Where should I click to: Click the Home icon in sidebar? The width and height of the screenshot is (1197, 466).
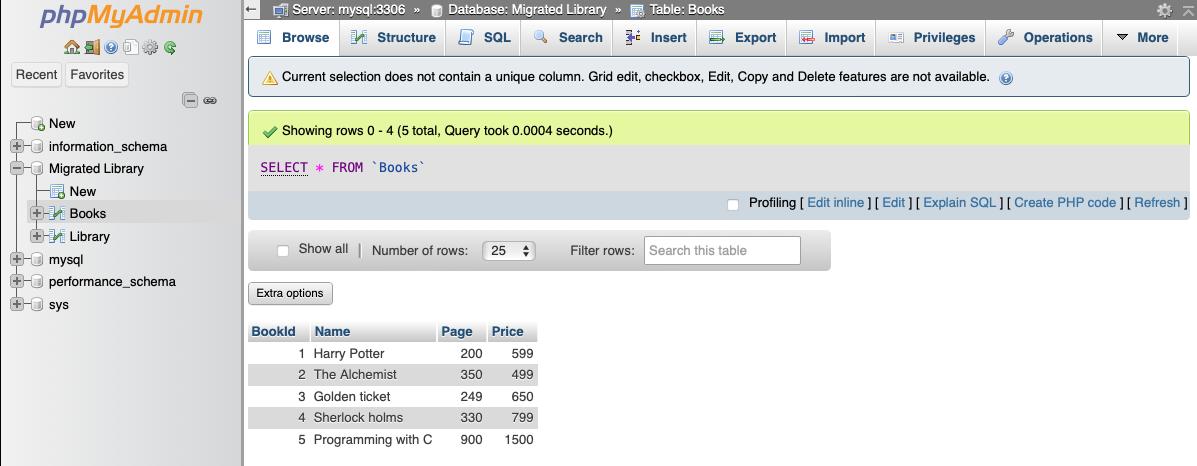pos(71,47)
